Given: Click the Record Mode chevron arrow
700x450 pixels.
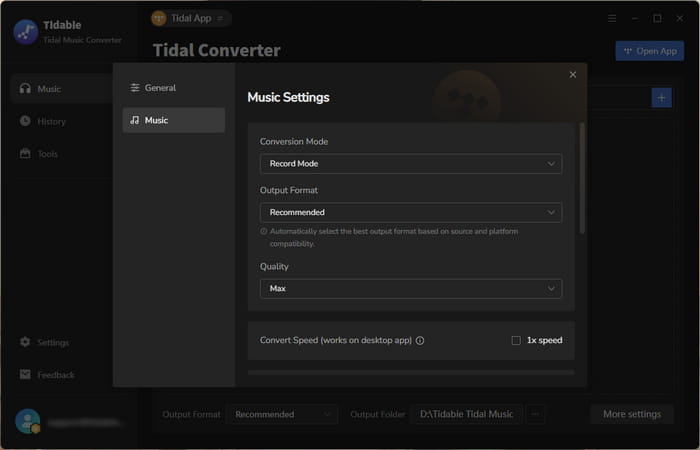Looking at the screenshot, I should click(x=551, y=164).
